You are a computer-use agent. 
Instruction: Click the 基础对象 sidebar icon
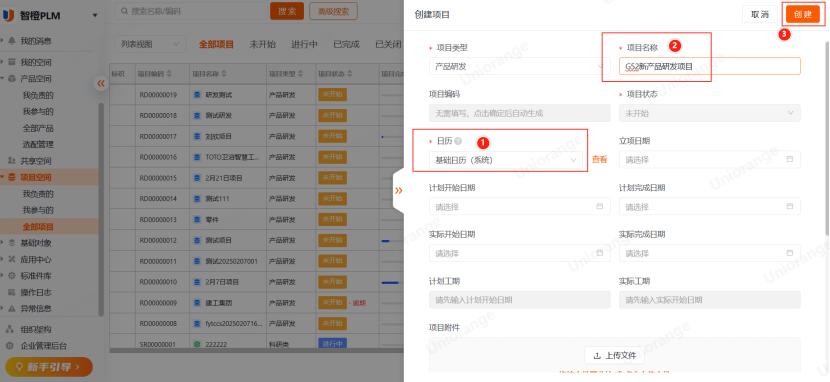pyautogui.click(x=12, y=243)
